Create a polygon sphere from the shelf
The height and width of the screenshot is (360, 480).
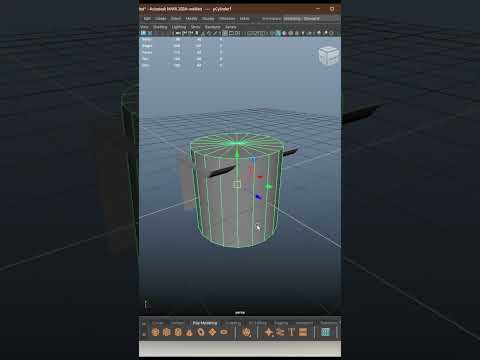click(155, 332)
